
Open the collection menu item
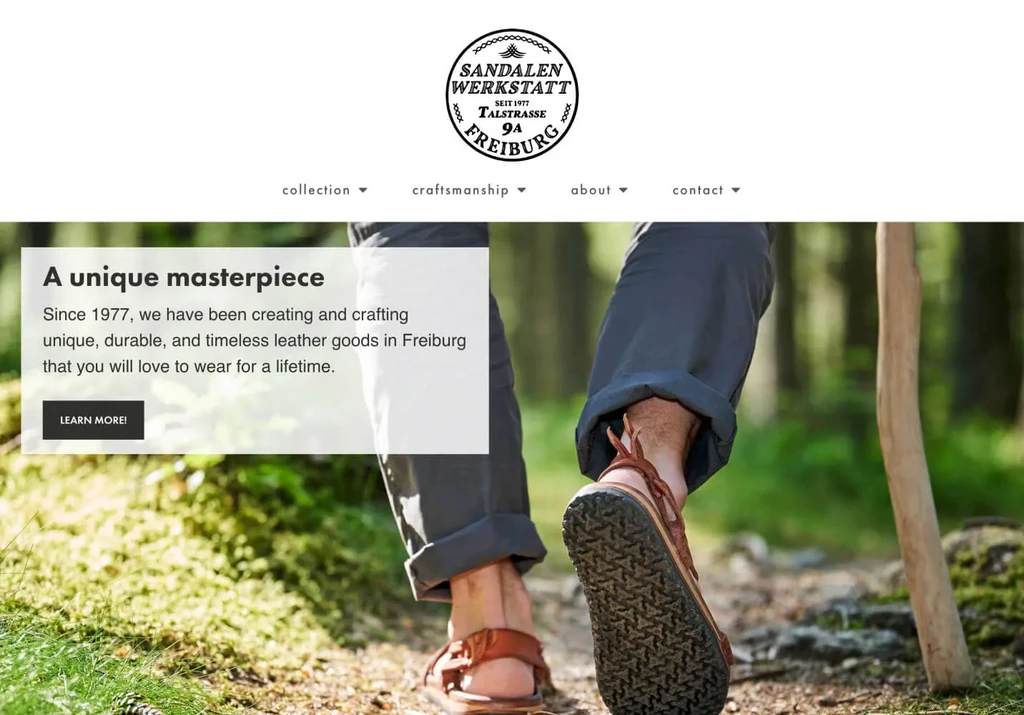point(316,190)
